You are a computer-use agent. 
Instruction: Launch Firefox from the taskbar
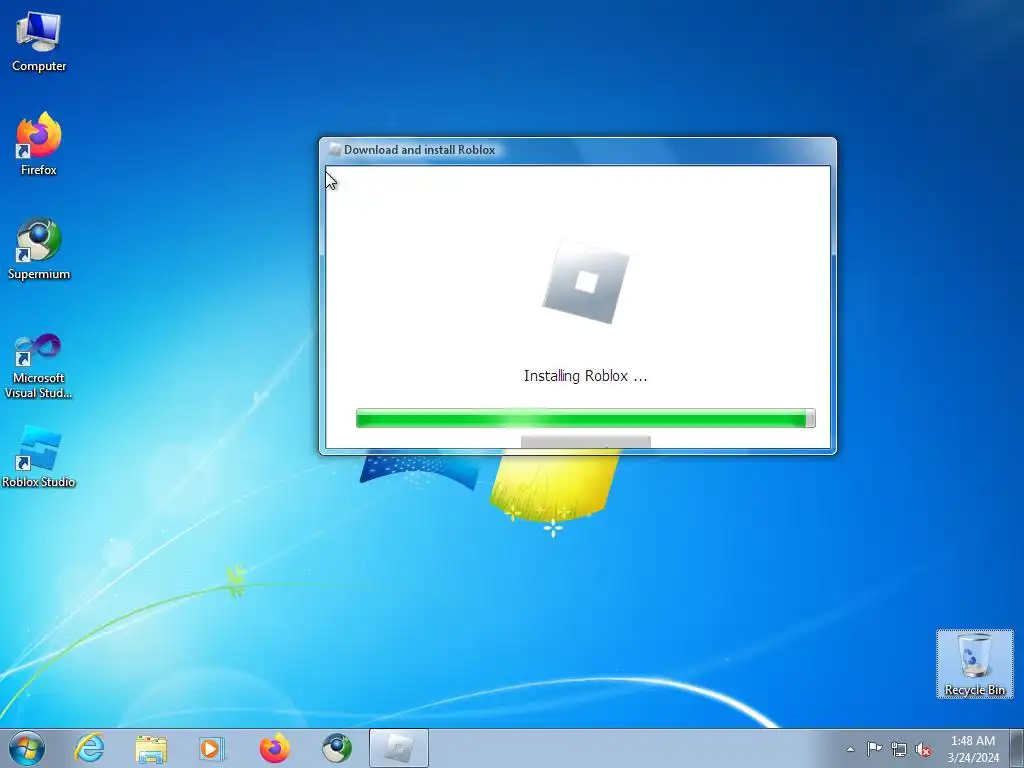pyautogui.click(x=274, y=748)
